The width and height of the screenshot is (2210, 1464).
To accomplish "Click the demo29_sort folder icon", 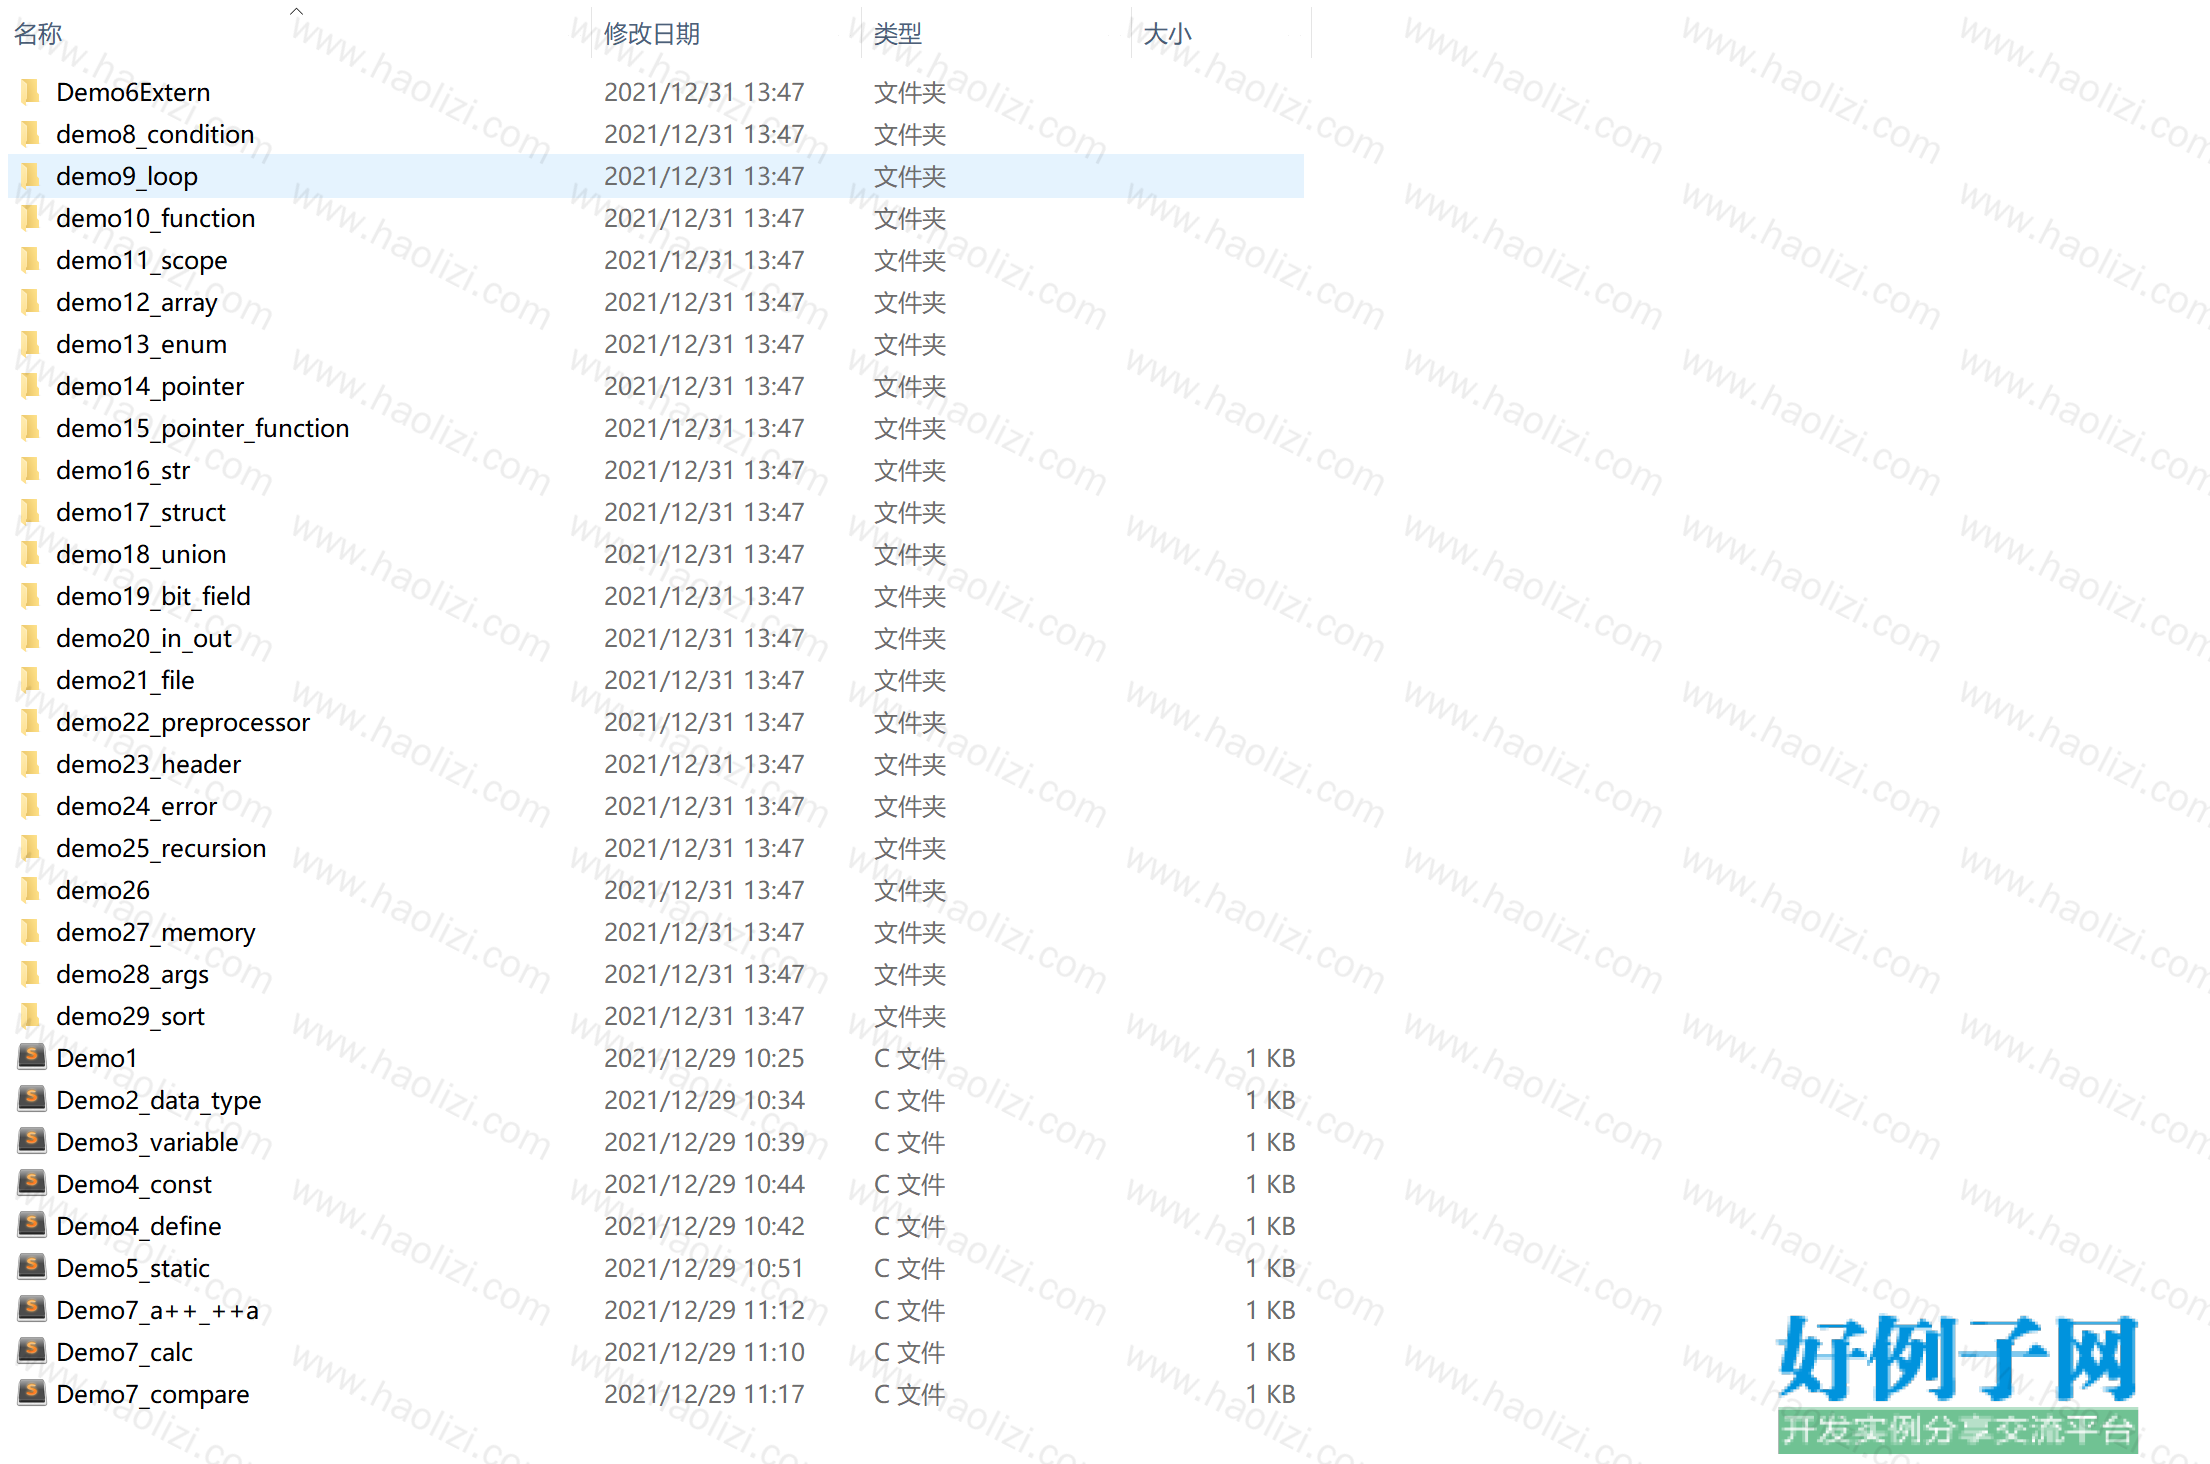I will (x=31, y=1016).
